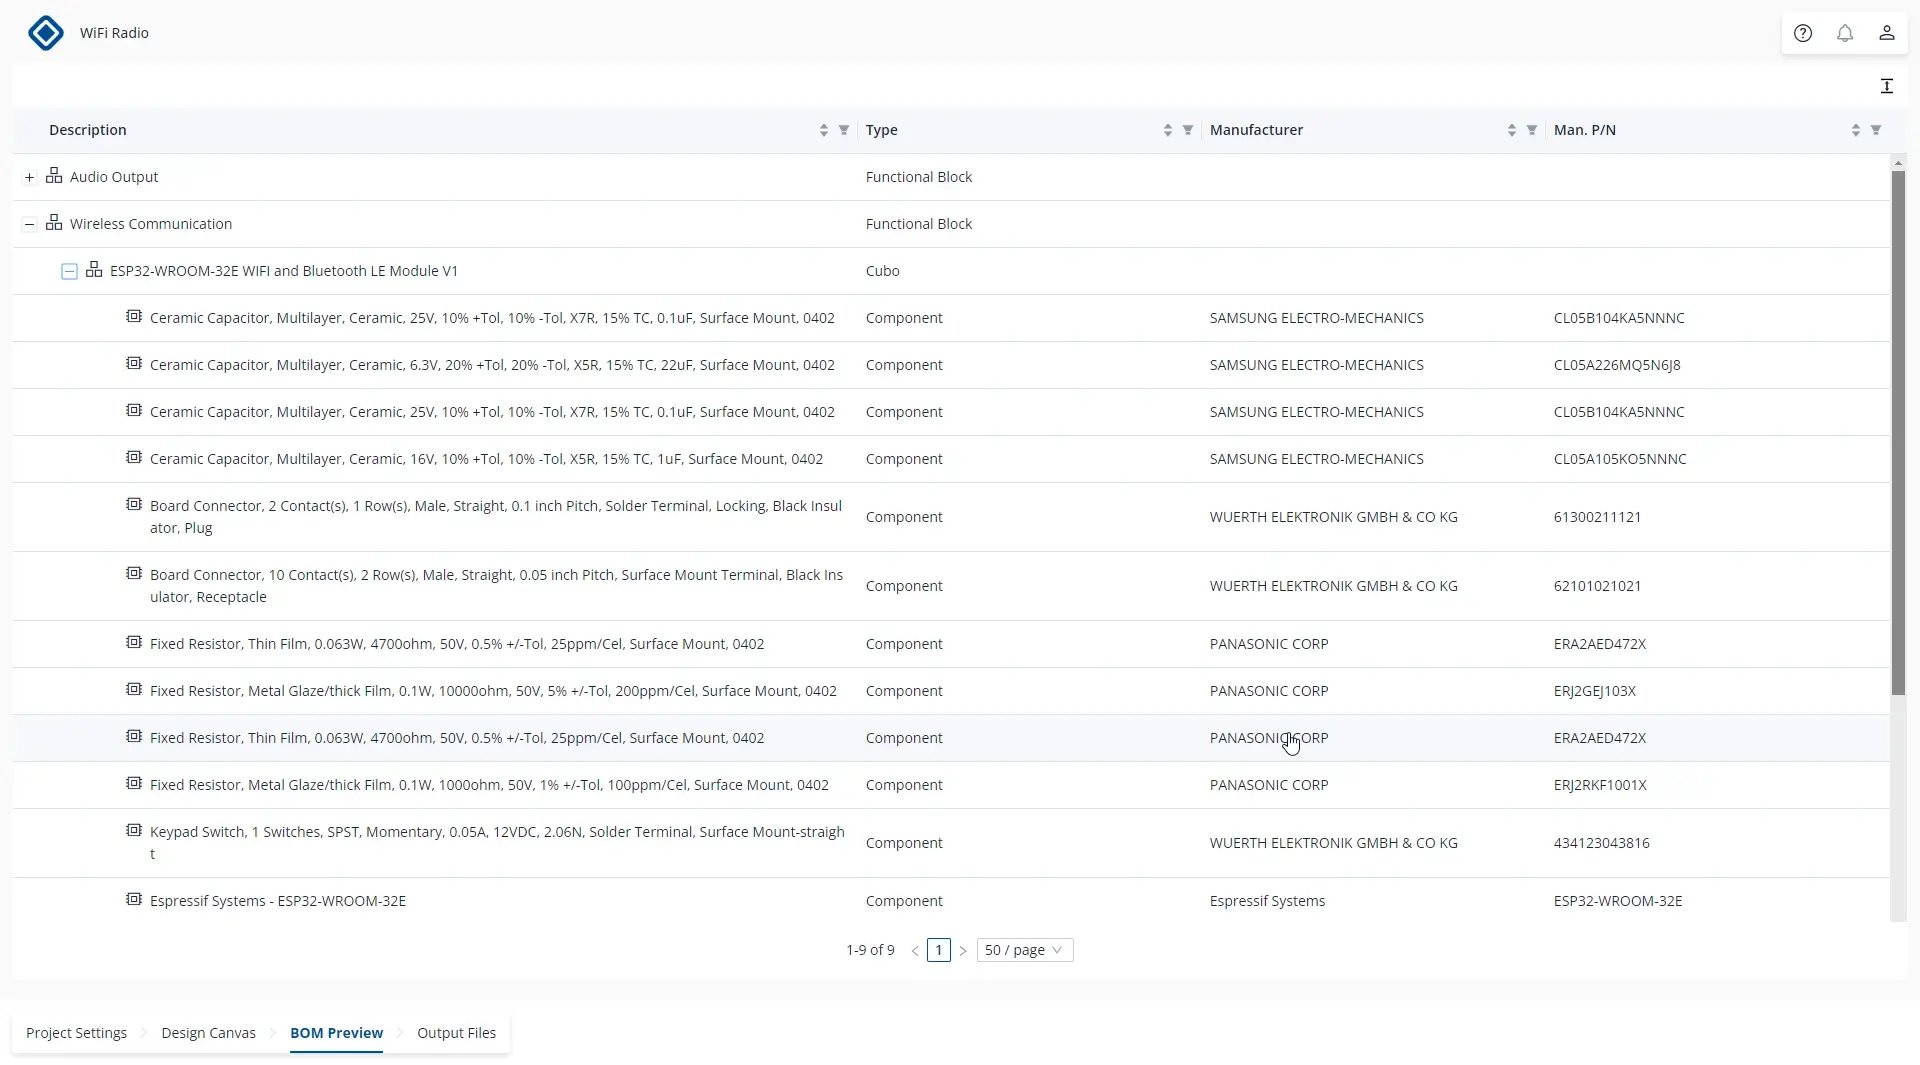Click component icon for 1000ohm resistor
This screenshot has width=1920, height=1065.
[133, 783]
